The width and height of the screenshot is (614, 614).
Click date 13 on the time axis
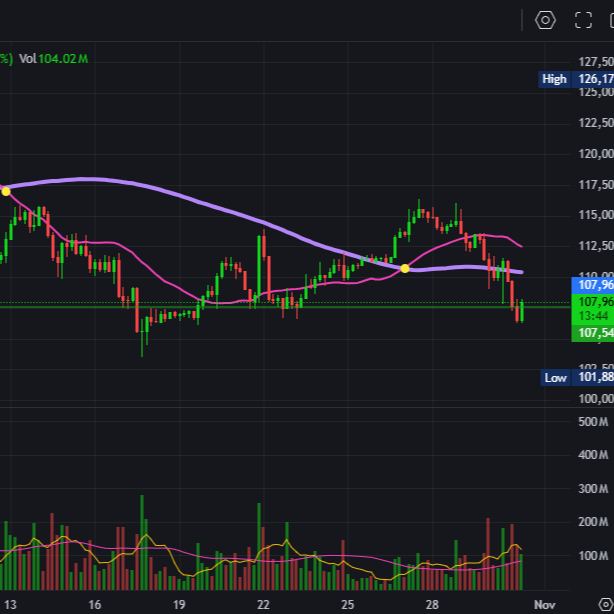pos(10,605)
